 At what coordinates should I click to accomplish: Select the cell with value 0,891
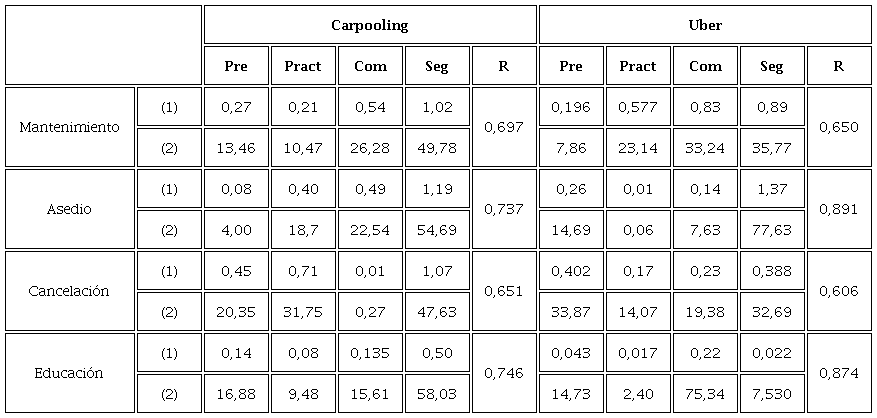(838, 210)
